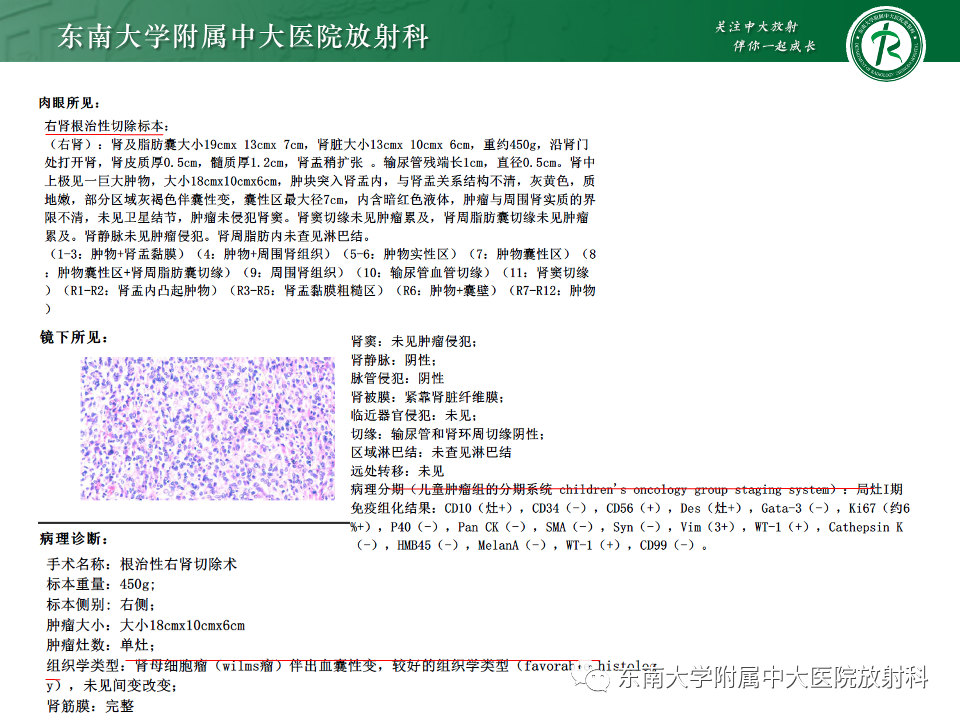The width and height of the screenshot is (960, 720).
Task: Click the line 手术名称：根治性右肾切除术
Action: (x=142, y=564)
